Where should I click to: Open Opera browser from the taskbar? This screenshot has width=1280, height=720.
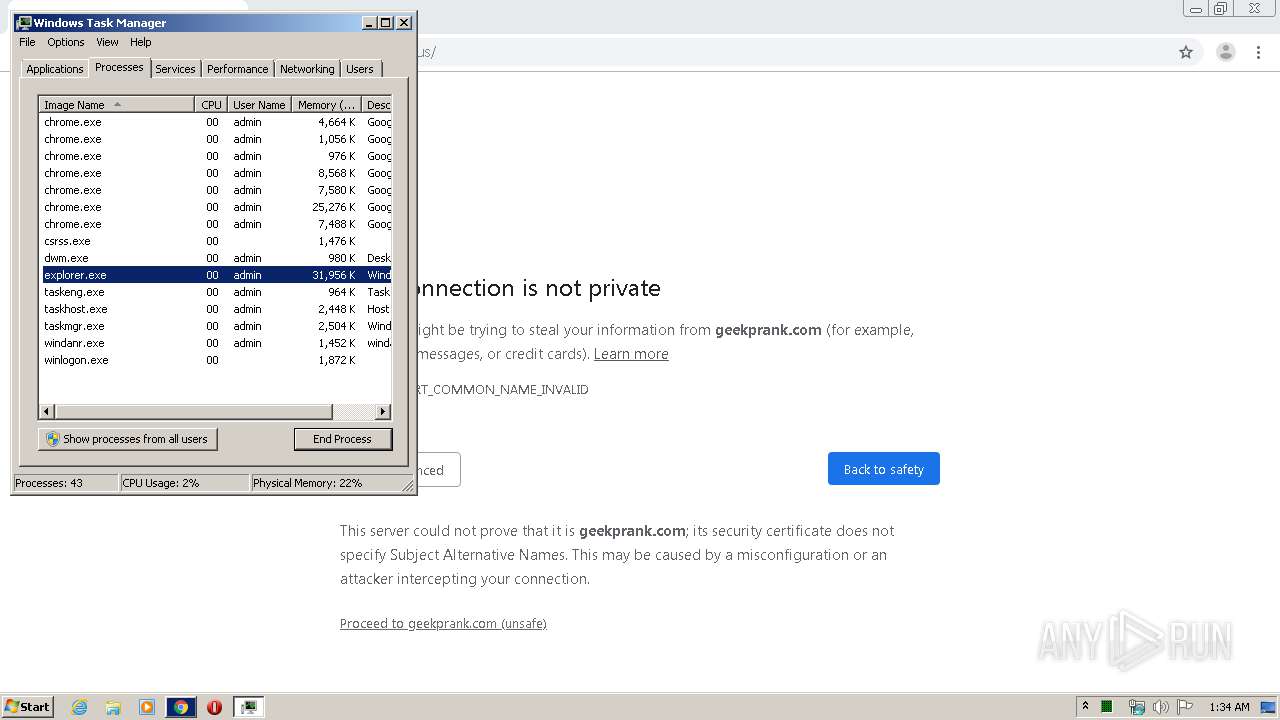coord(214,707)
